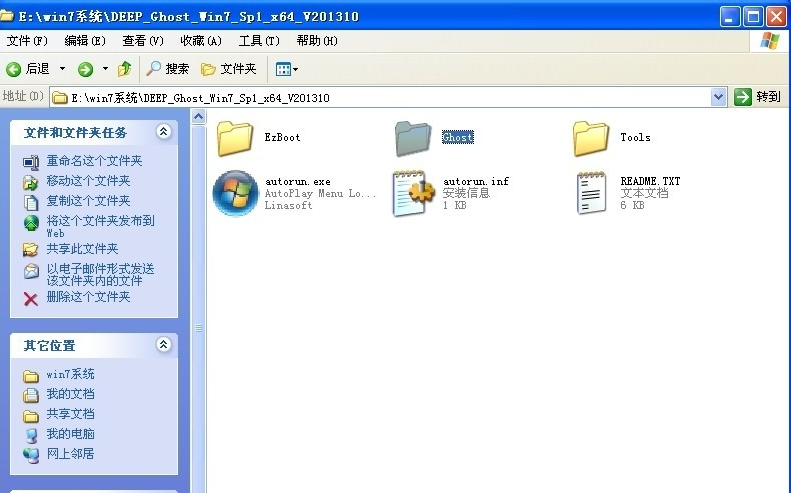Click the win7系统 folder icon in sidebar
791x493 pixels.
pyautogui.click(x=31, y=376)
